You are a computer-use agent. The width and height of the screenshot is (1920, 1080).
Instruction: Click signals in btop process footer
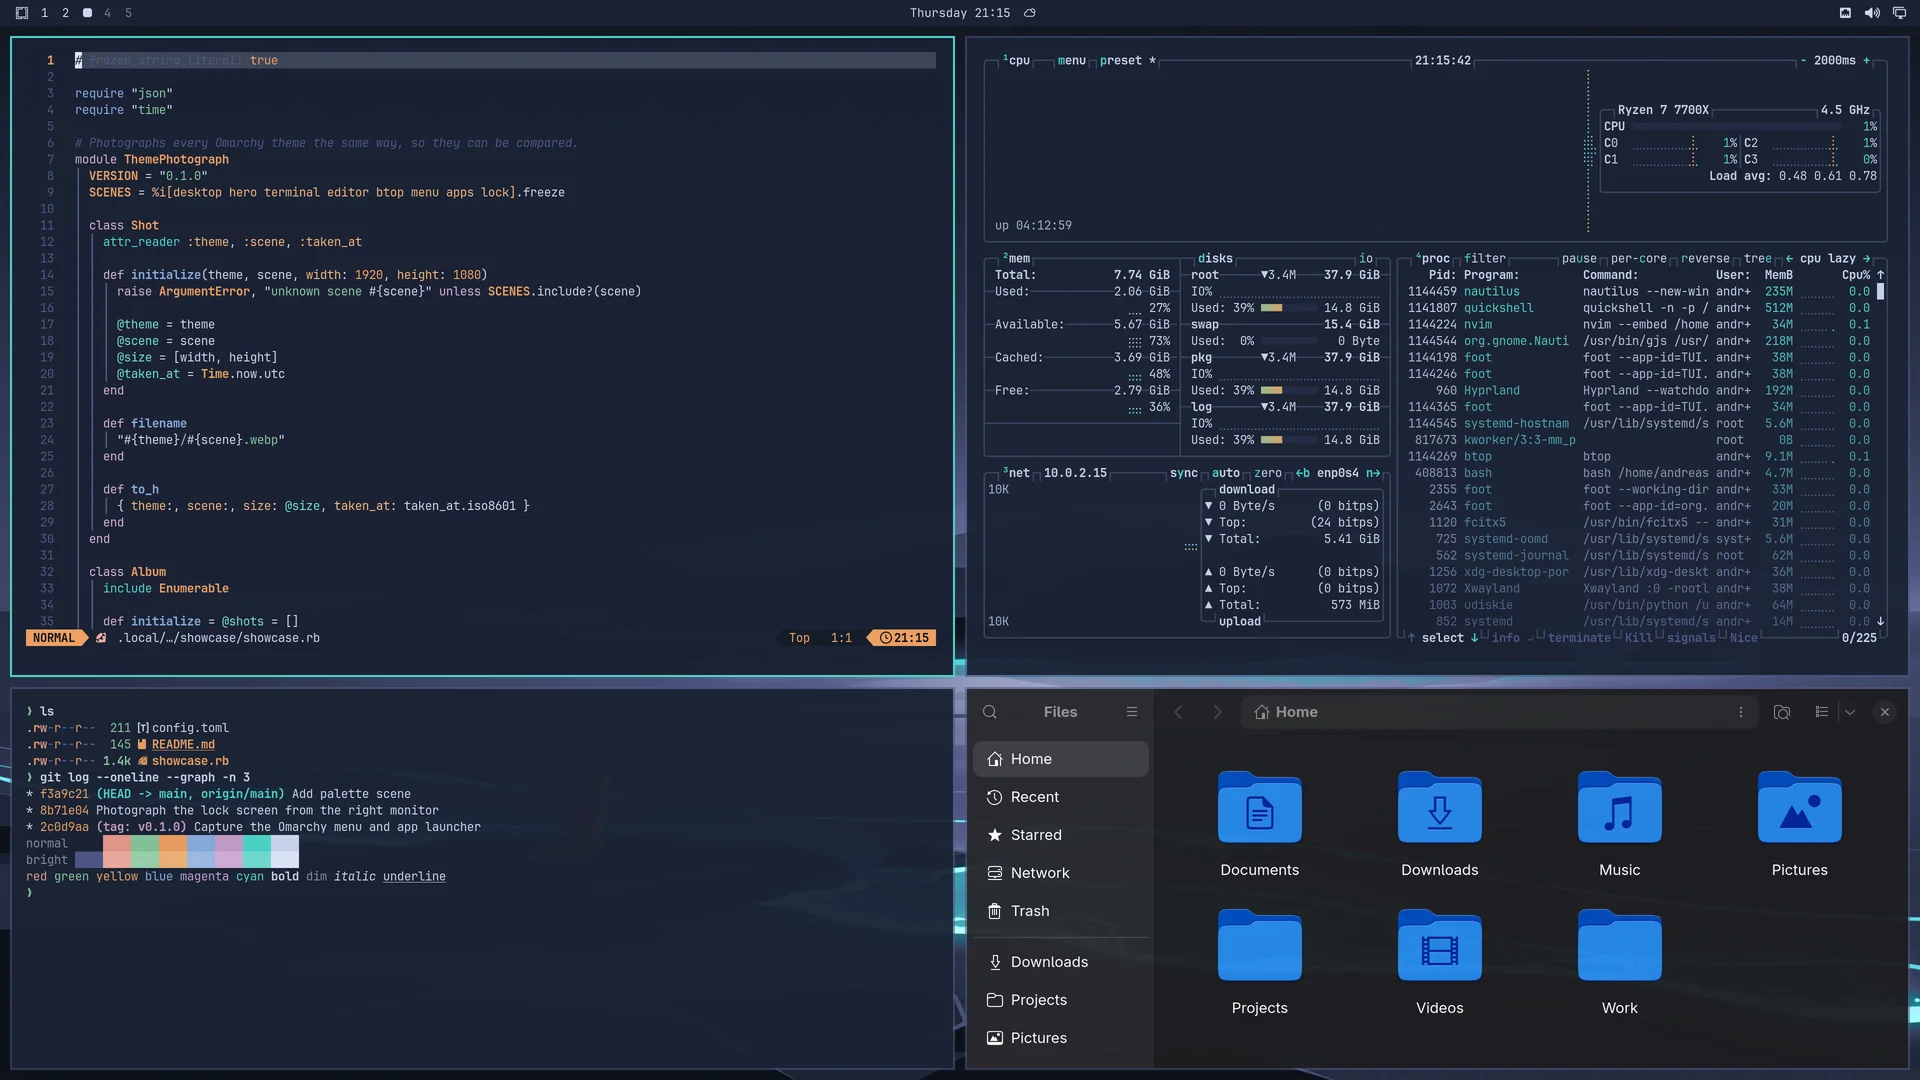[x=1691, y=638]
